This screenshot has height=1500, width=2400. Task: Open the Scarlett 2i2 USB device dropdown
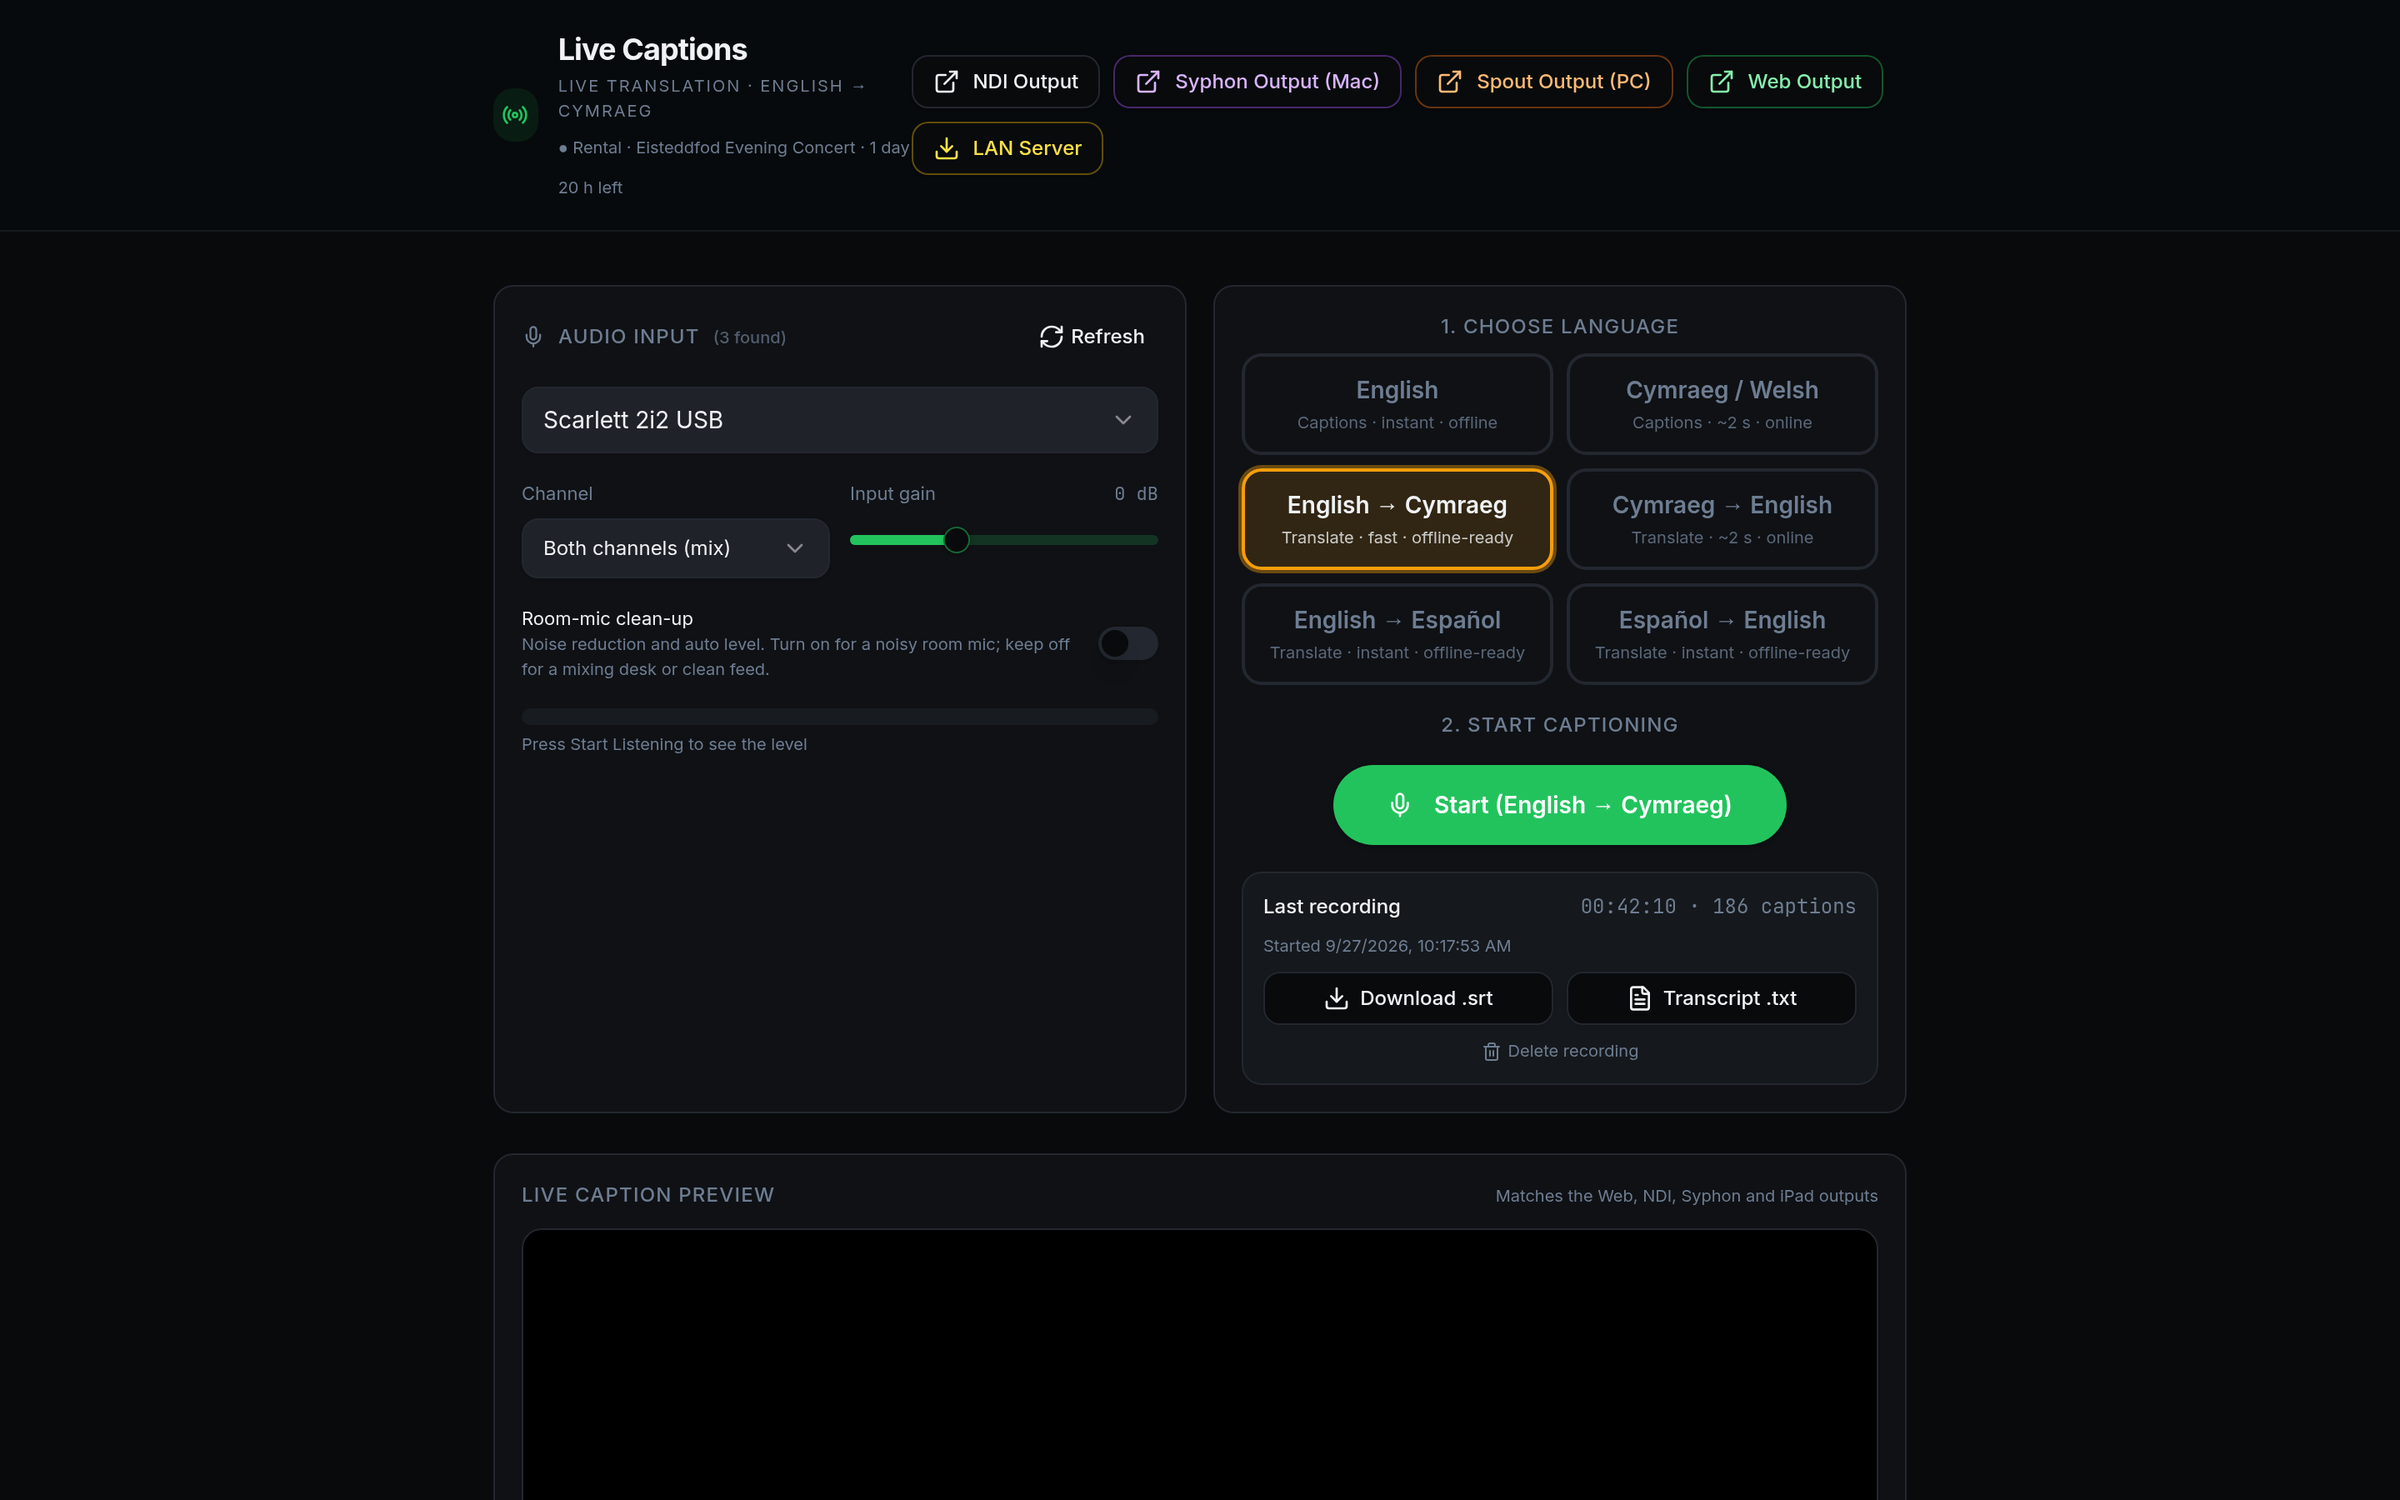839,420
